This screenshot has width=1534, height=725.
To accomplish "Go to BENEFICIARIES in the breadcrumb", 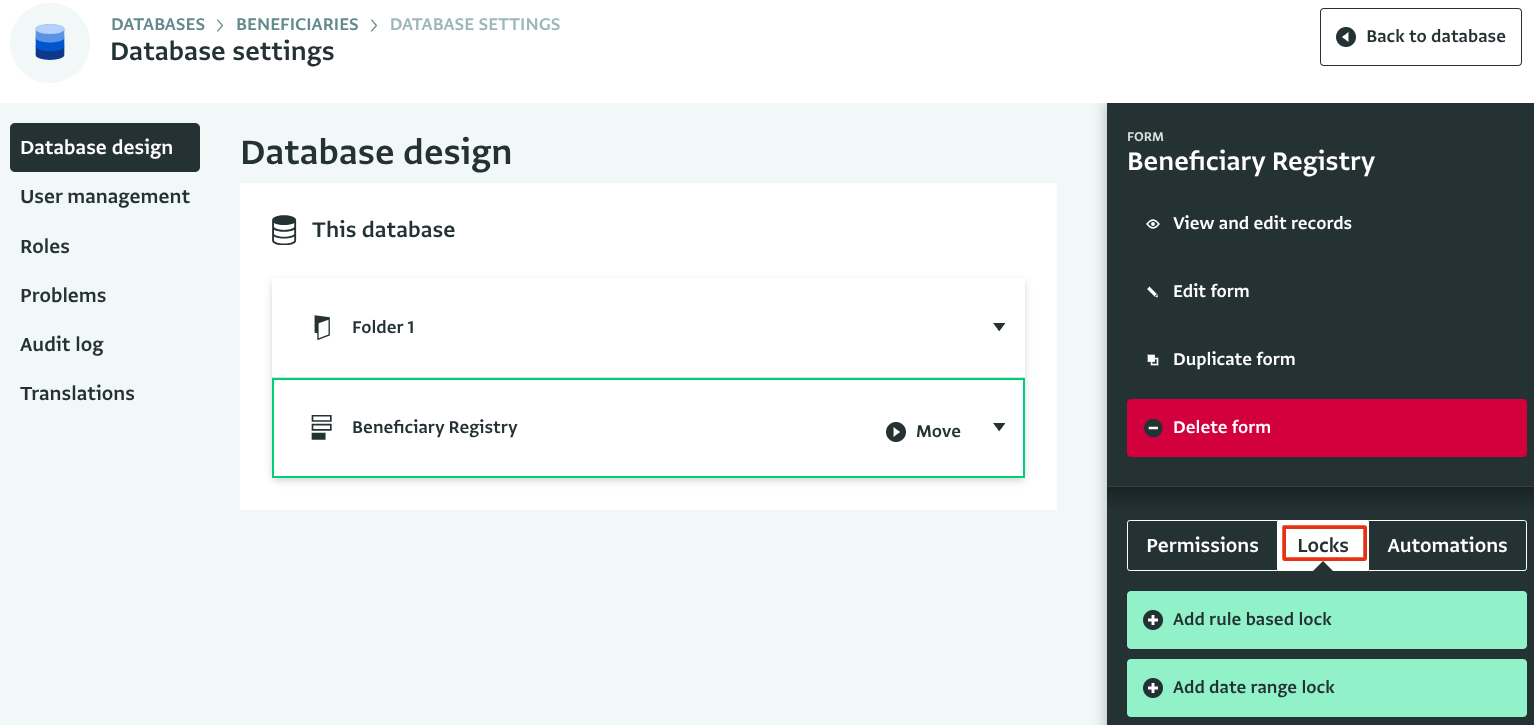I will tap(297, 24).
